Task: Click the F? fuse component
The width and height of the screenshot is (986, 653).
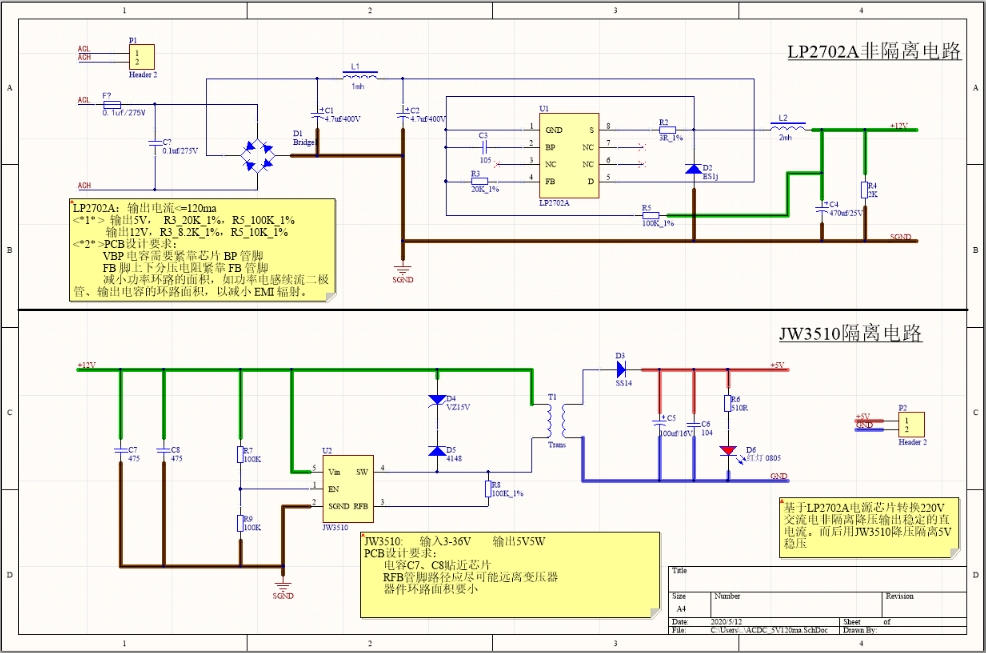Action: tap(111, 104)
